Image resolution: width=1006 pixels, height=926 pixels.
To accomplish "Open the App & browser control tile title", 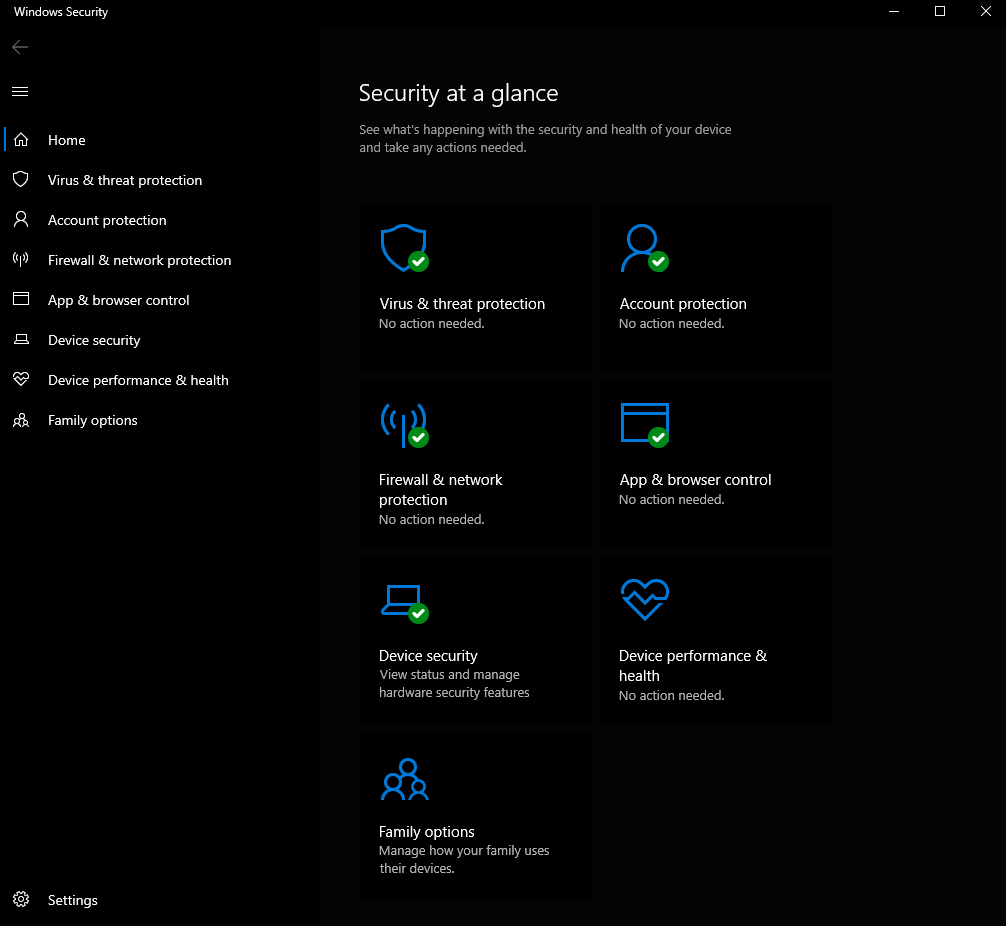I will (x=695, y=480).
